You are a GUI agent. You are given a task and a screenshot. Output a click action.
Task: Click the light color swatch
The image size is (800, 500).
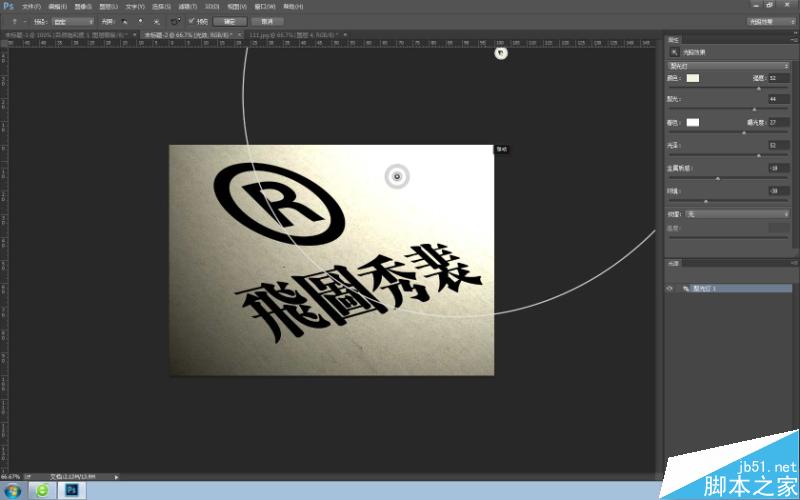point(692,78)
